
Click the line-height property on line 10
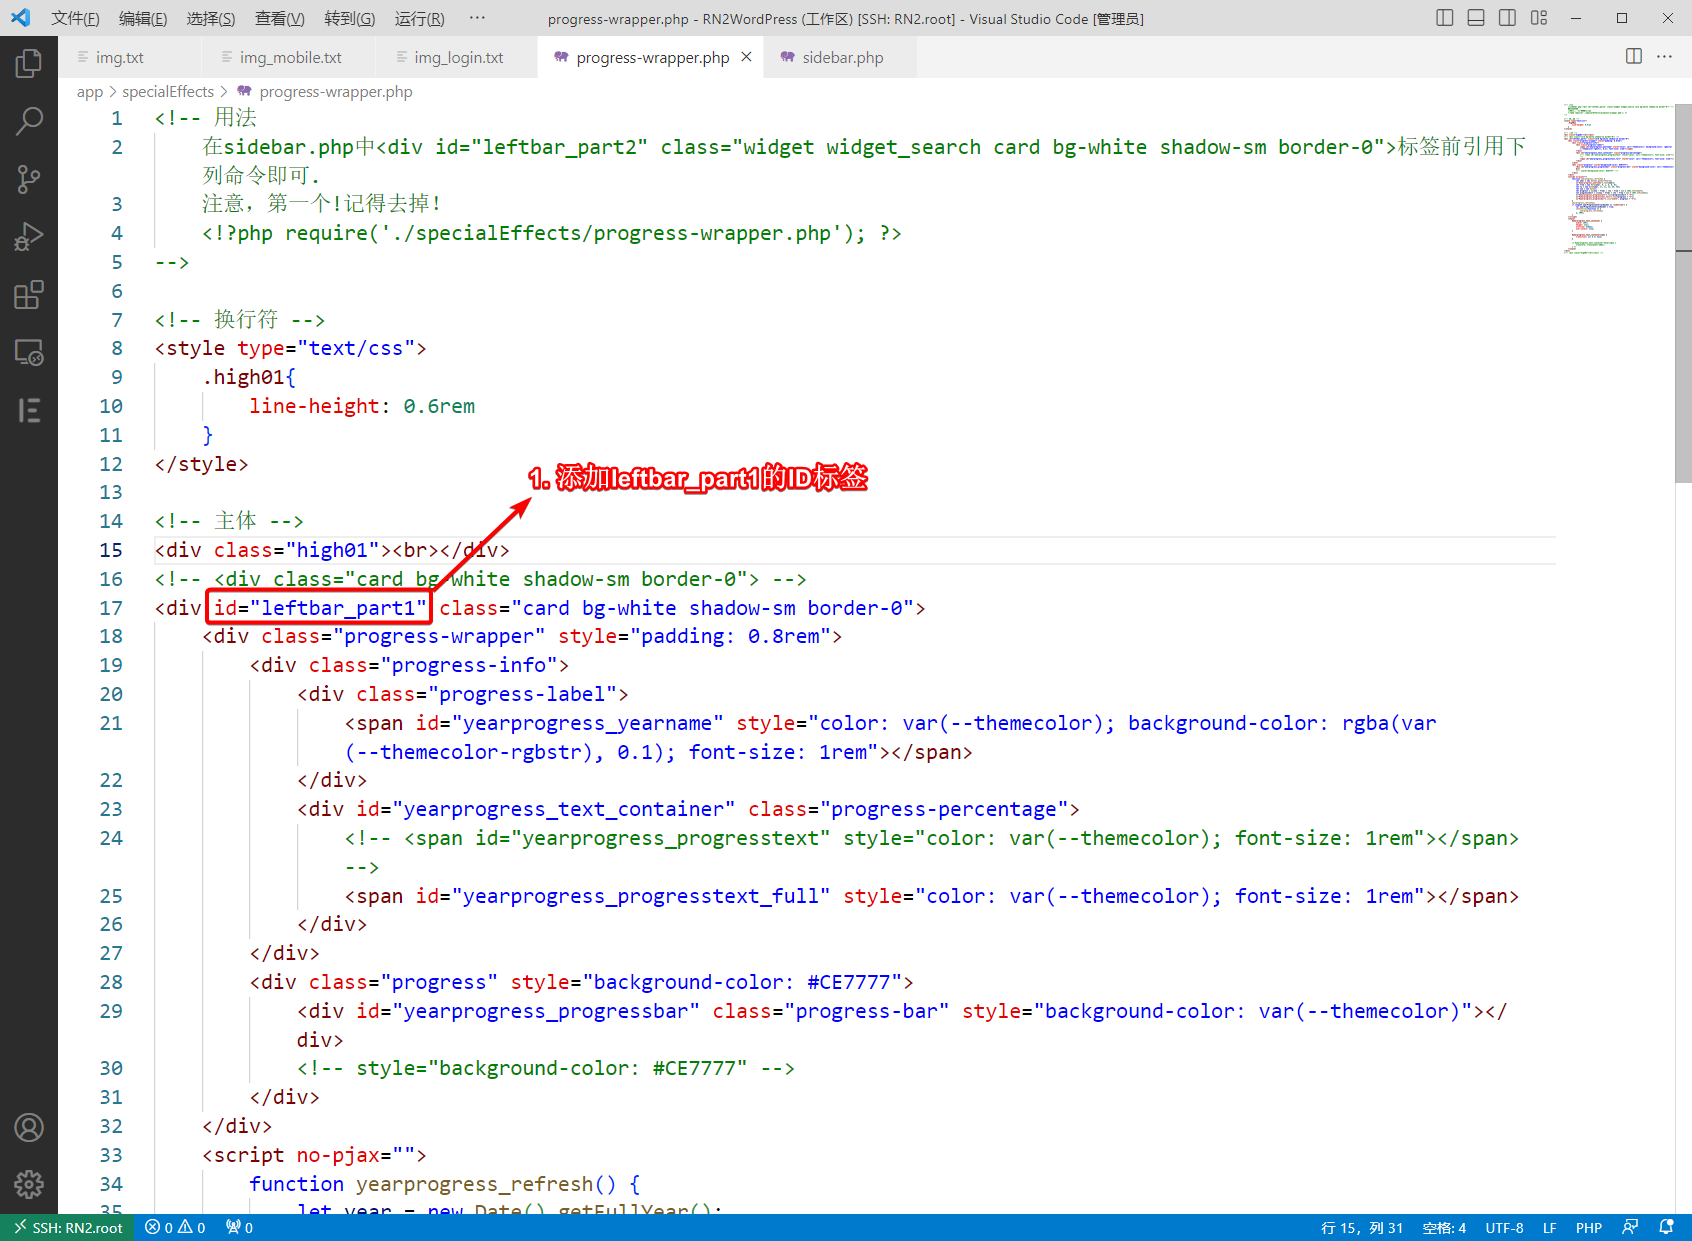[x=314, y=406]
